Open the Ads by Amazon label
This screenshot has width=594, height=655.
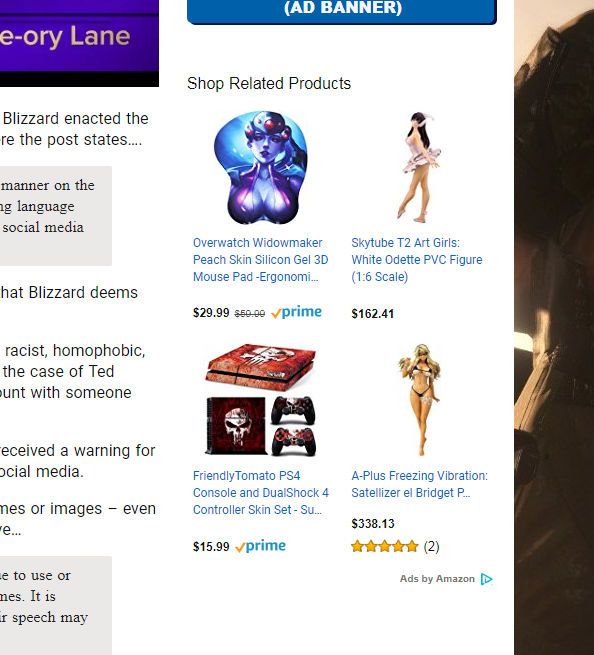coord(437,579)
